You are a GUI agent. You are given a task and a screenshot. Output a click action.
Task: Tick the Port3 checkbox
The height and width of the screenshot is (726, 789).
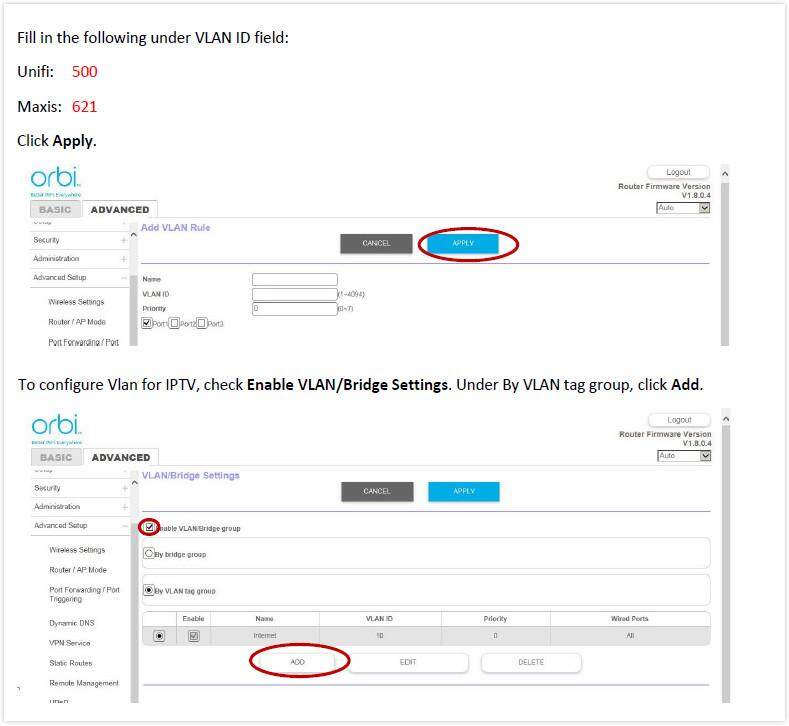coord(202,323)
